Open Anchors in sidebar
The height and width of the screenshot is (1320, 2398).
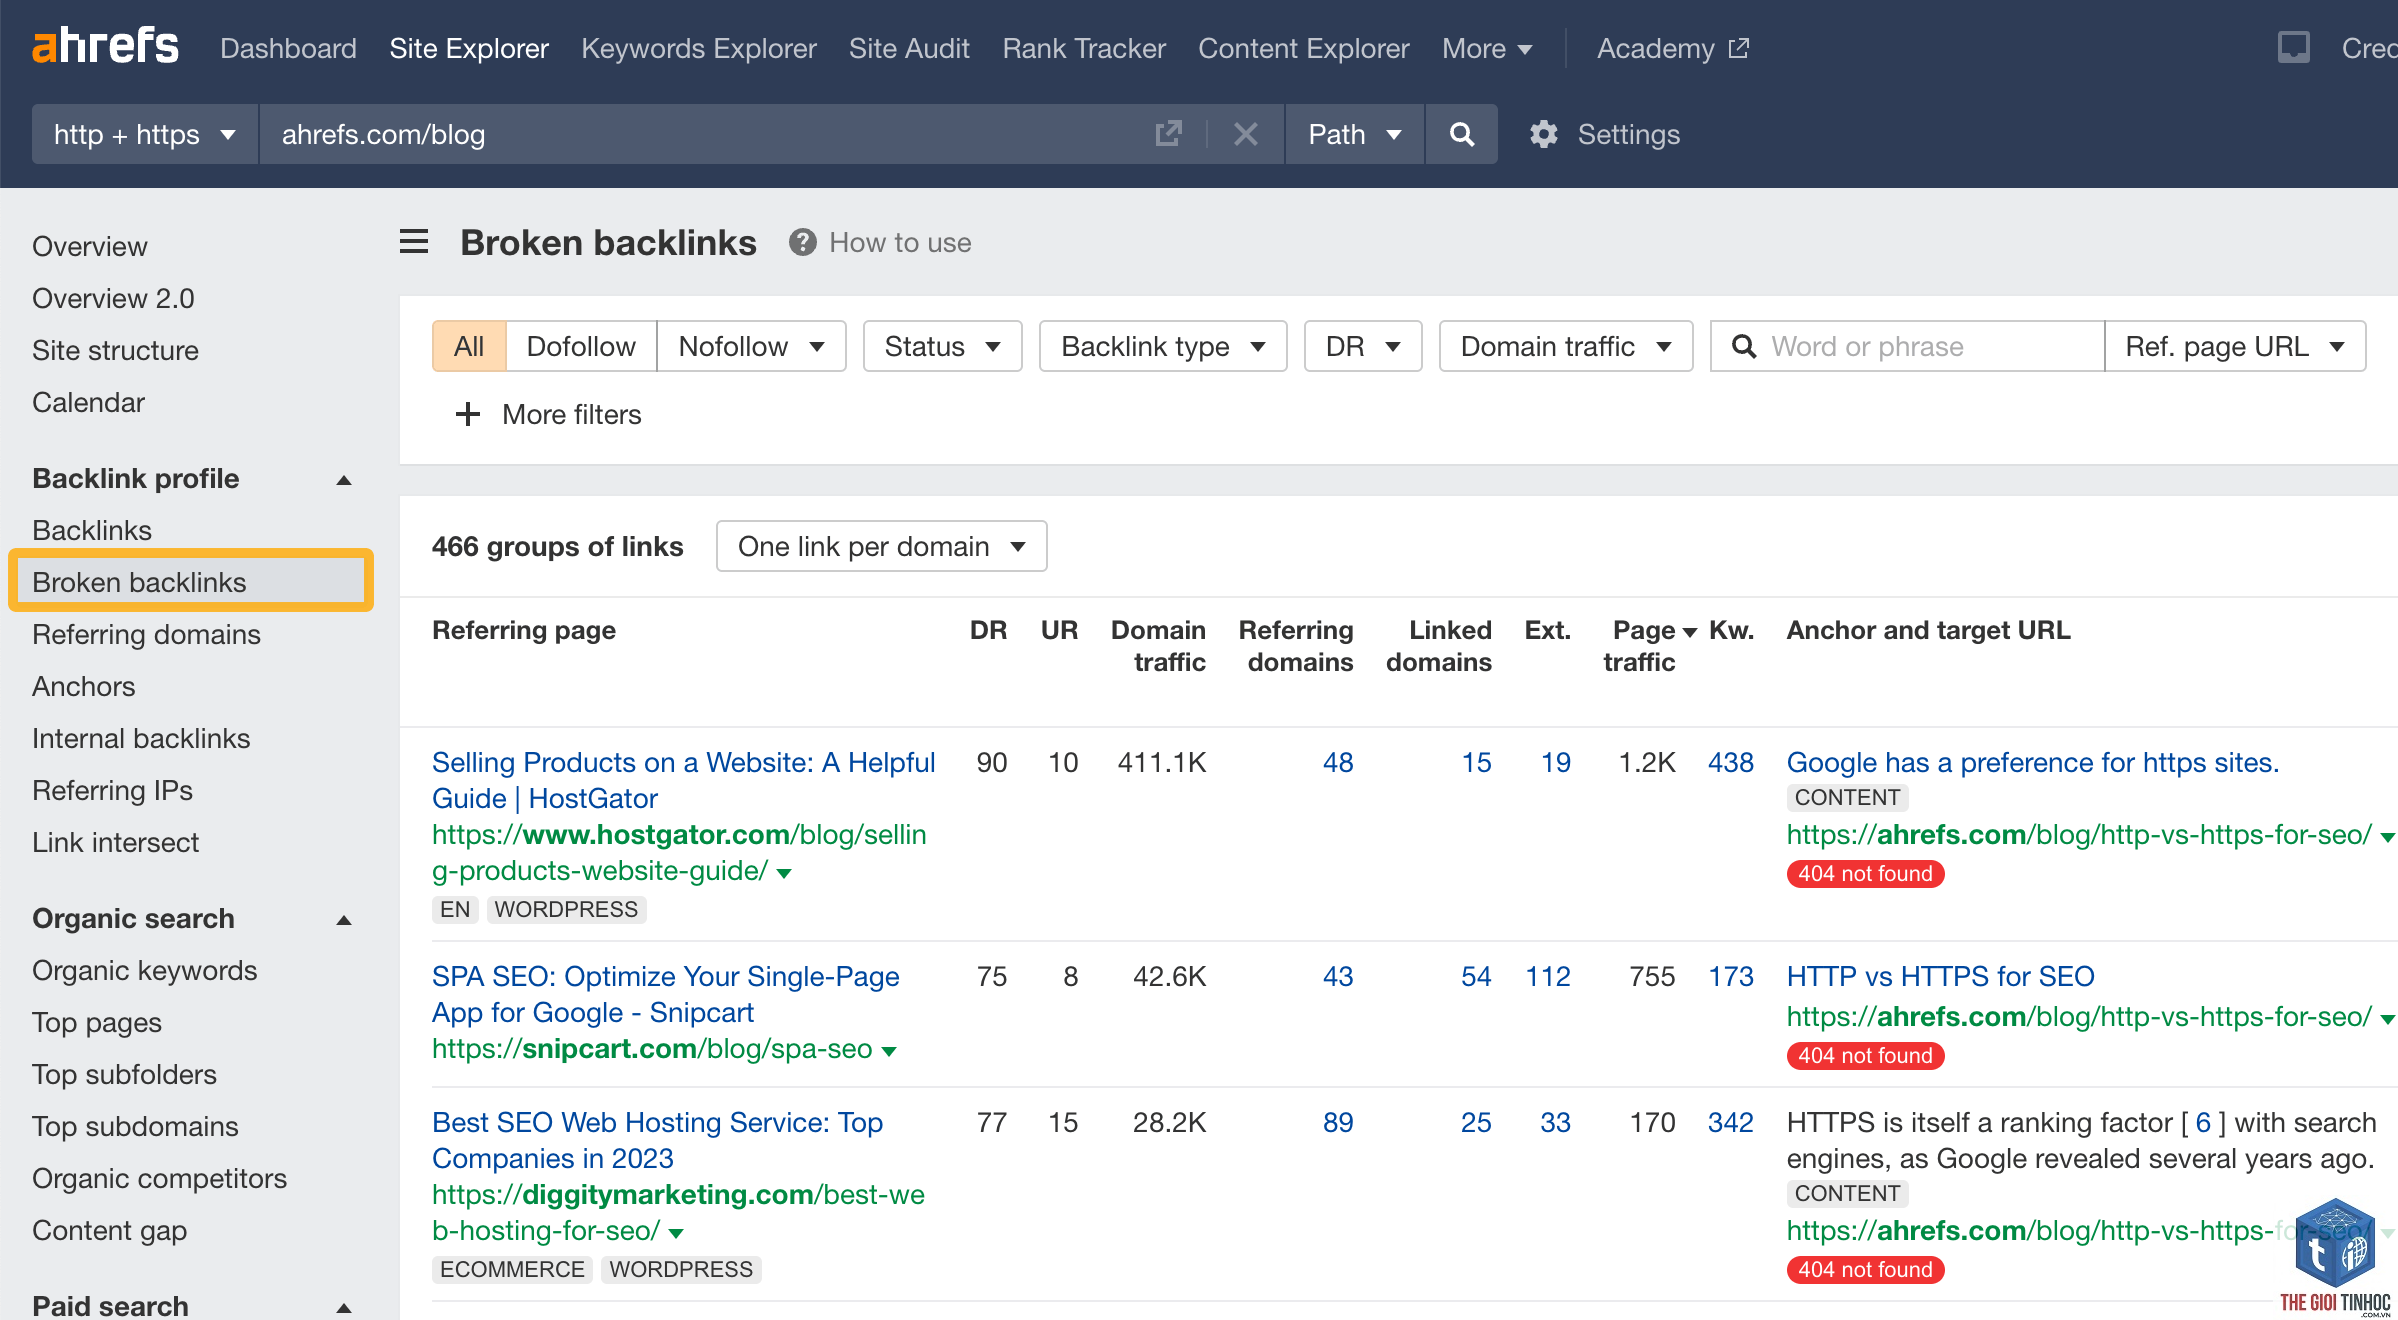[83, 686]
